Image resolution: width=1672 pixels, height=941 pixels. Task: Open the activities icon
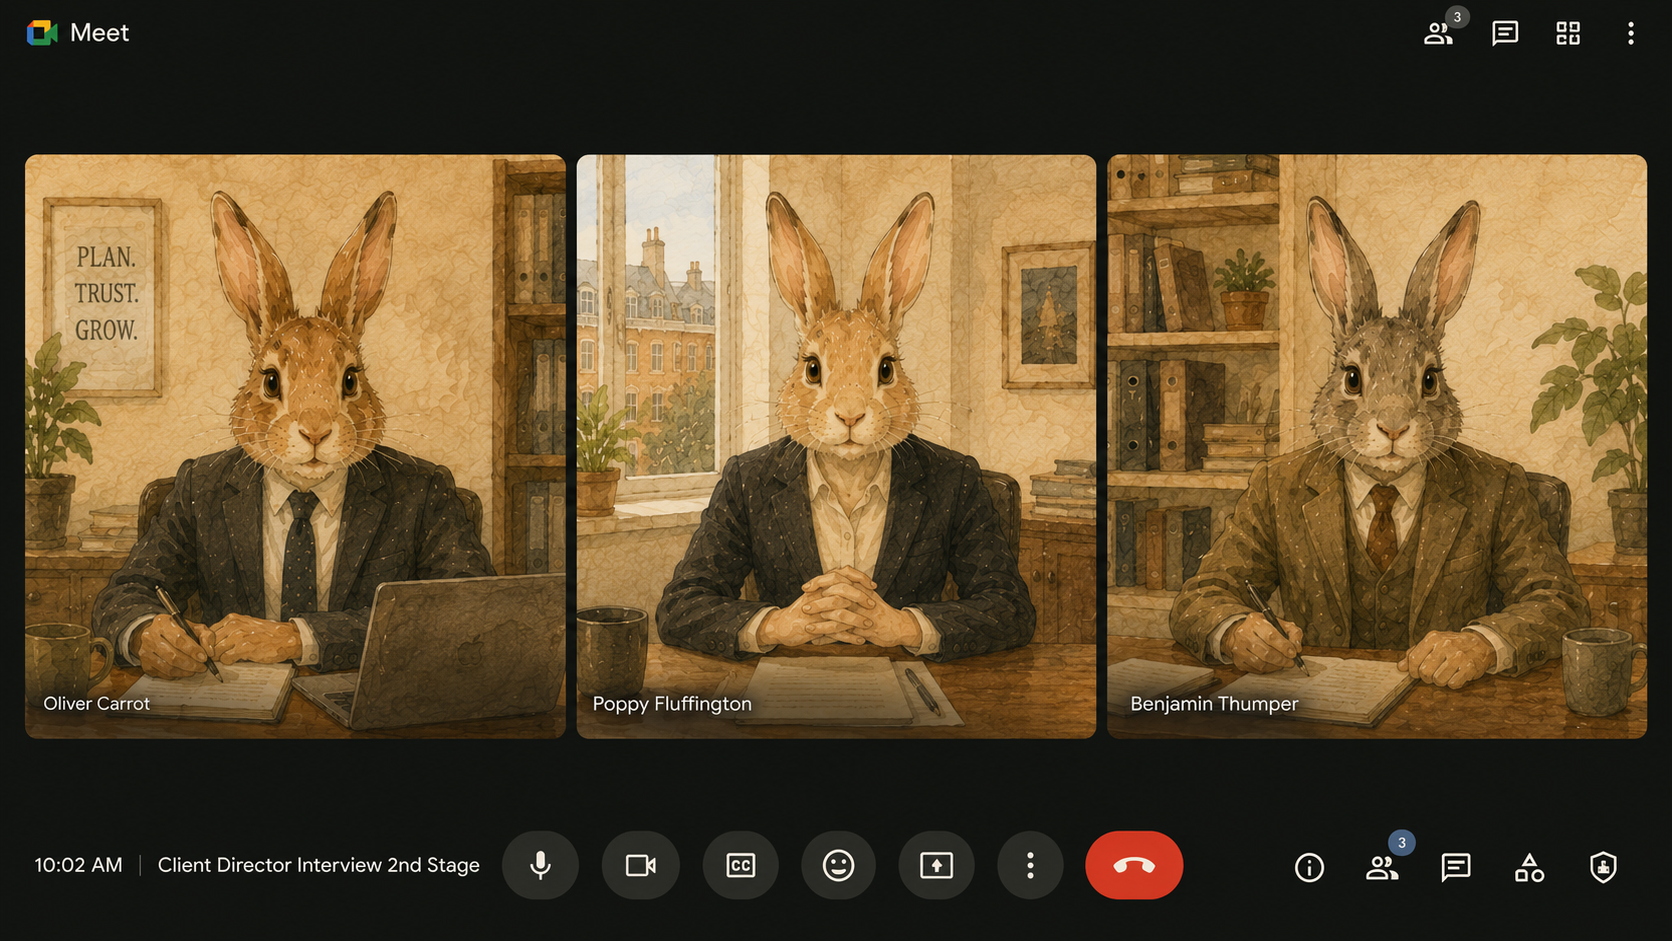pyautogui.click(x=1529, y=867)
